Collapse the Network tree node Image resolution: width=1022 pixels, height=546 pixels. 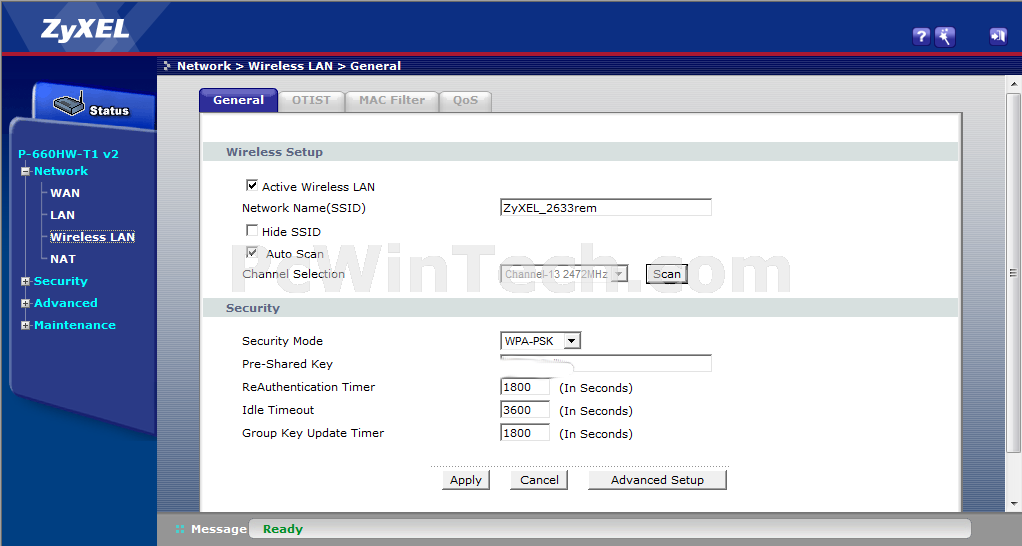25,171
